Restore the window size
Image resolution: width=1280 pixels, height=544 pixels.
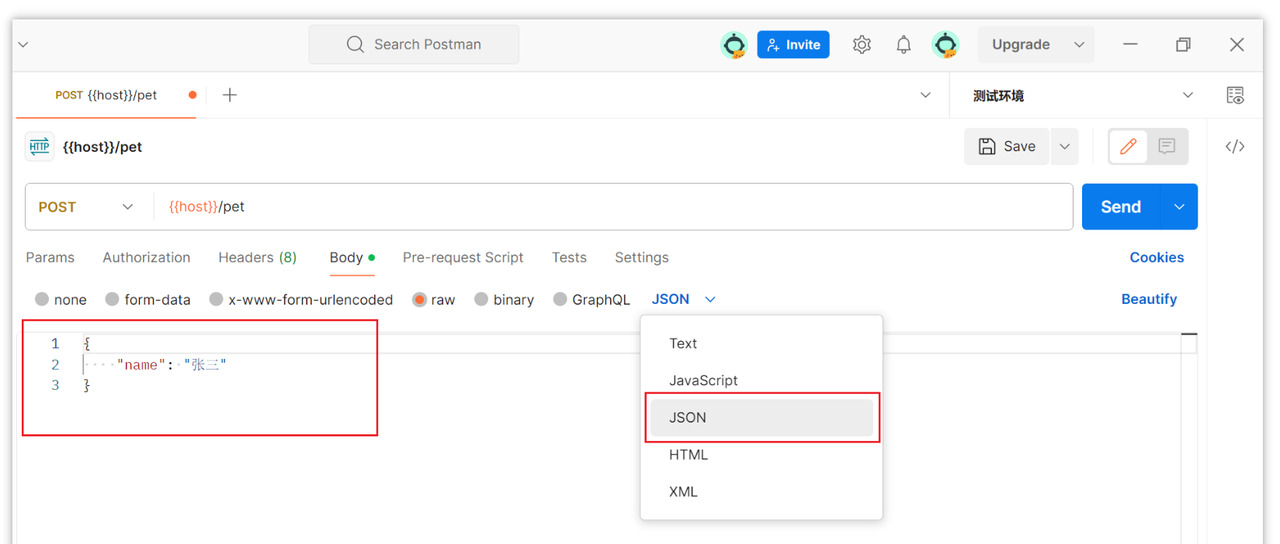pos(1183,45)
